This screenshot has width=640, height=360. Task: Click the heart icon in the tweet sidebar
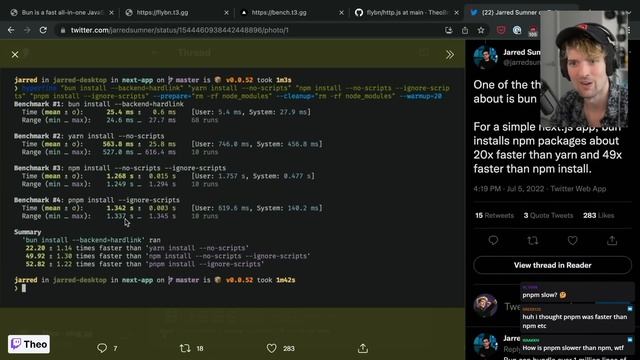click(x=572, y=240)
